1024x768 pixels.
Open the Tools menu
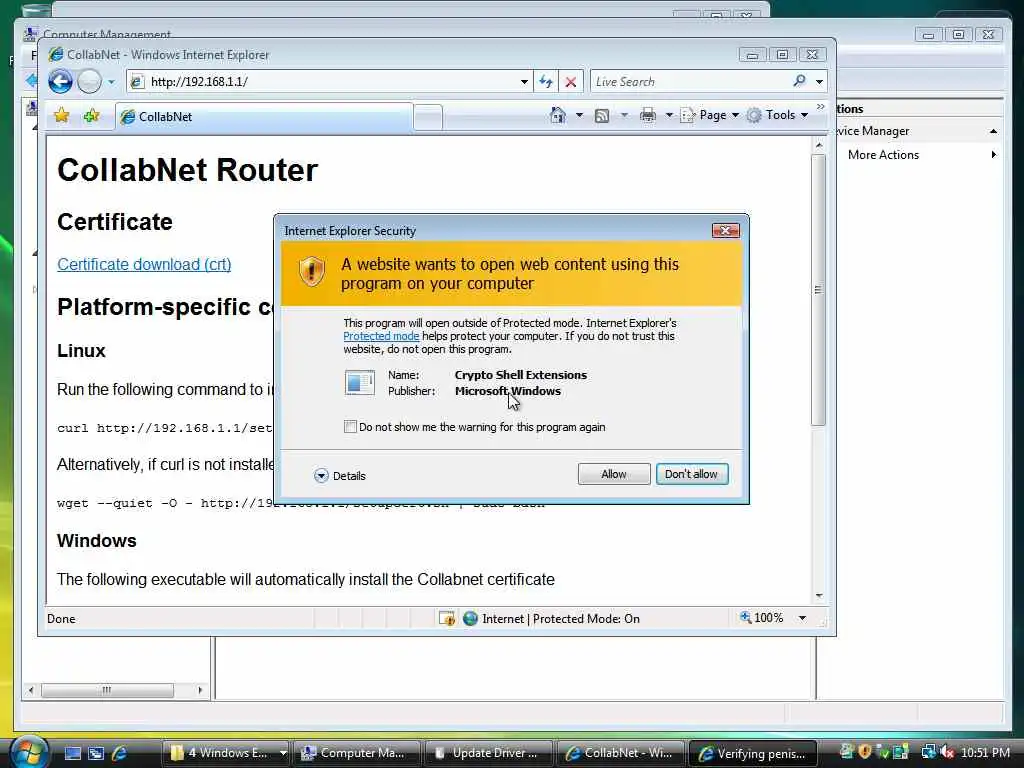coord(778,115)
